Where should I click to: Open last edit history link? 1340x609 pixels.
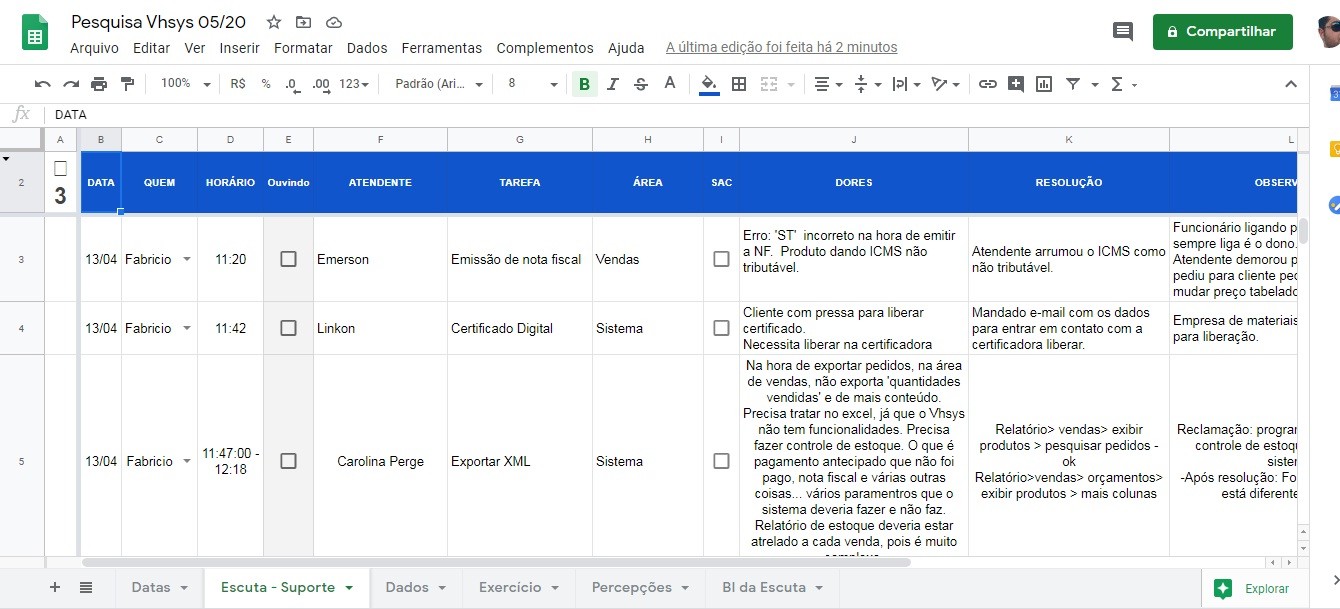tap(781, 48)
